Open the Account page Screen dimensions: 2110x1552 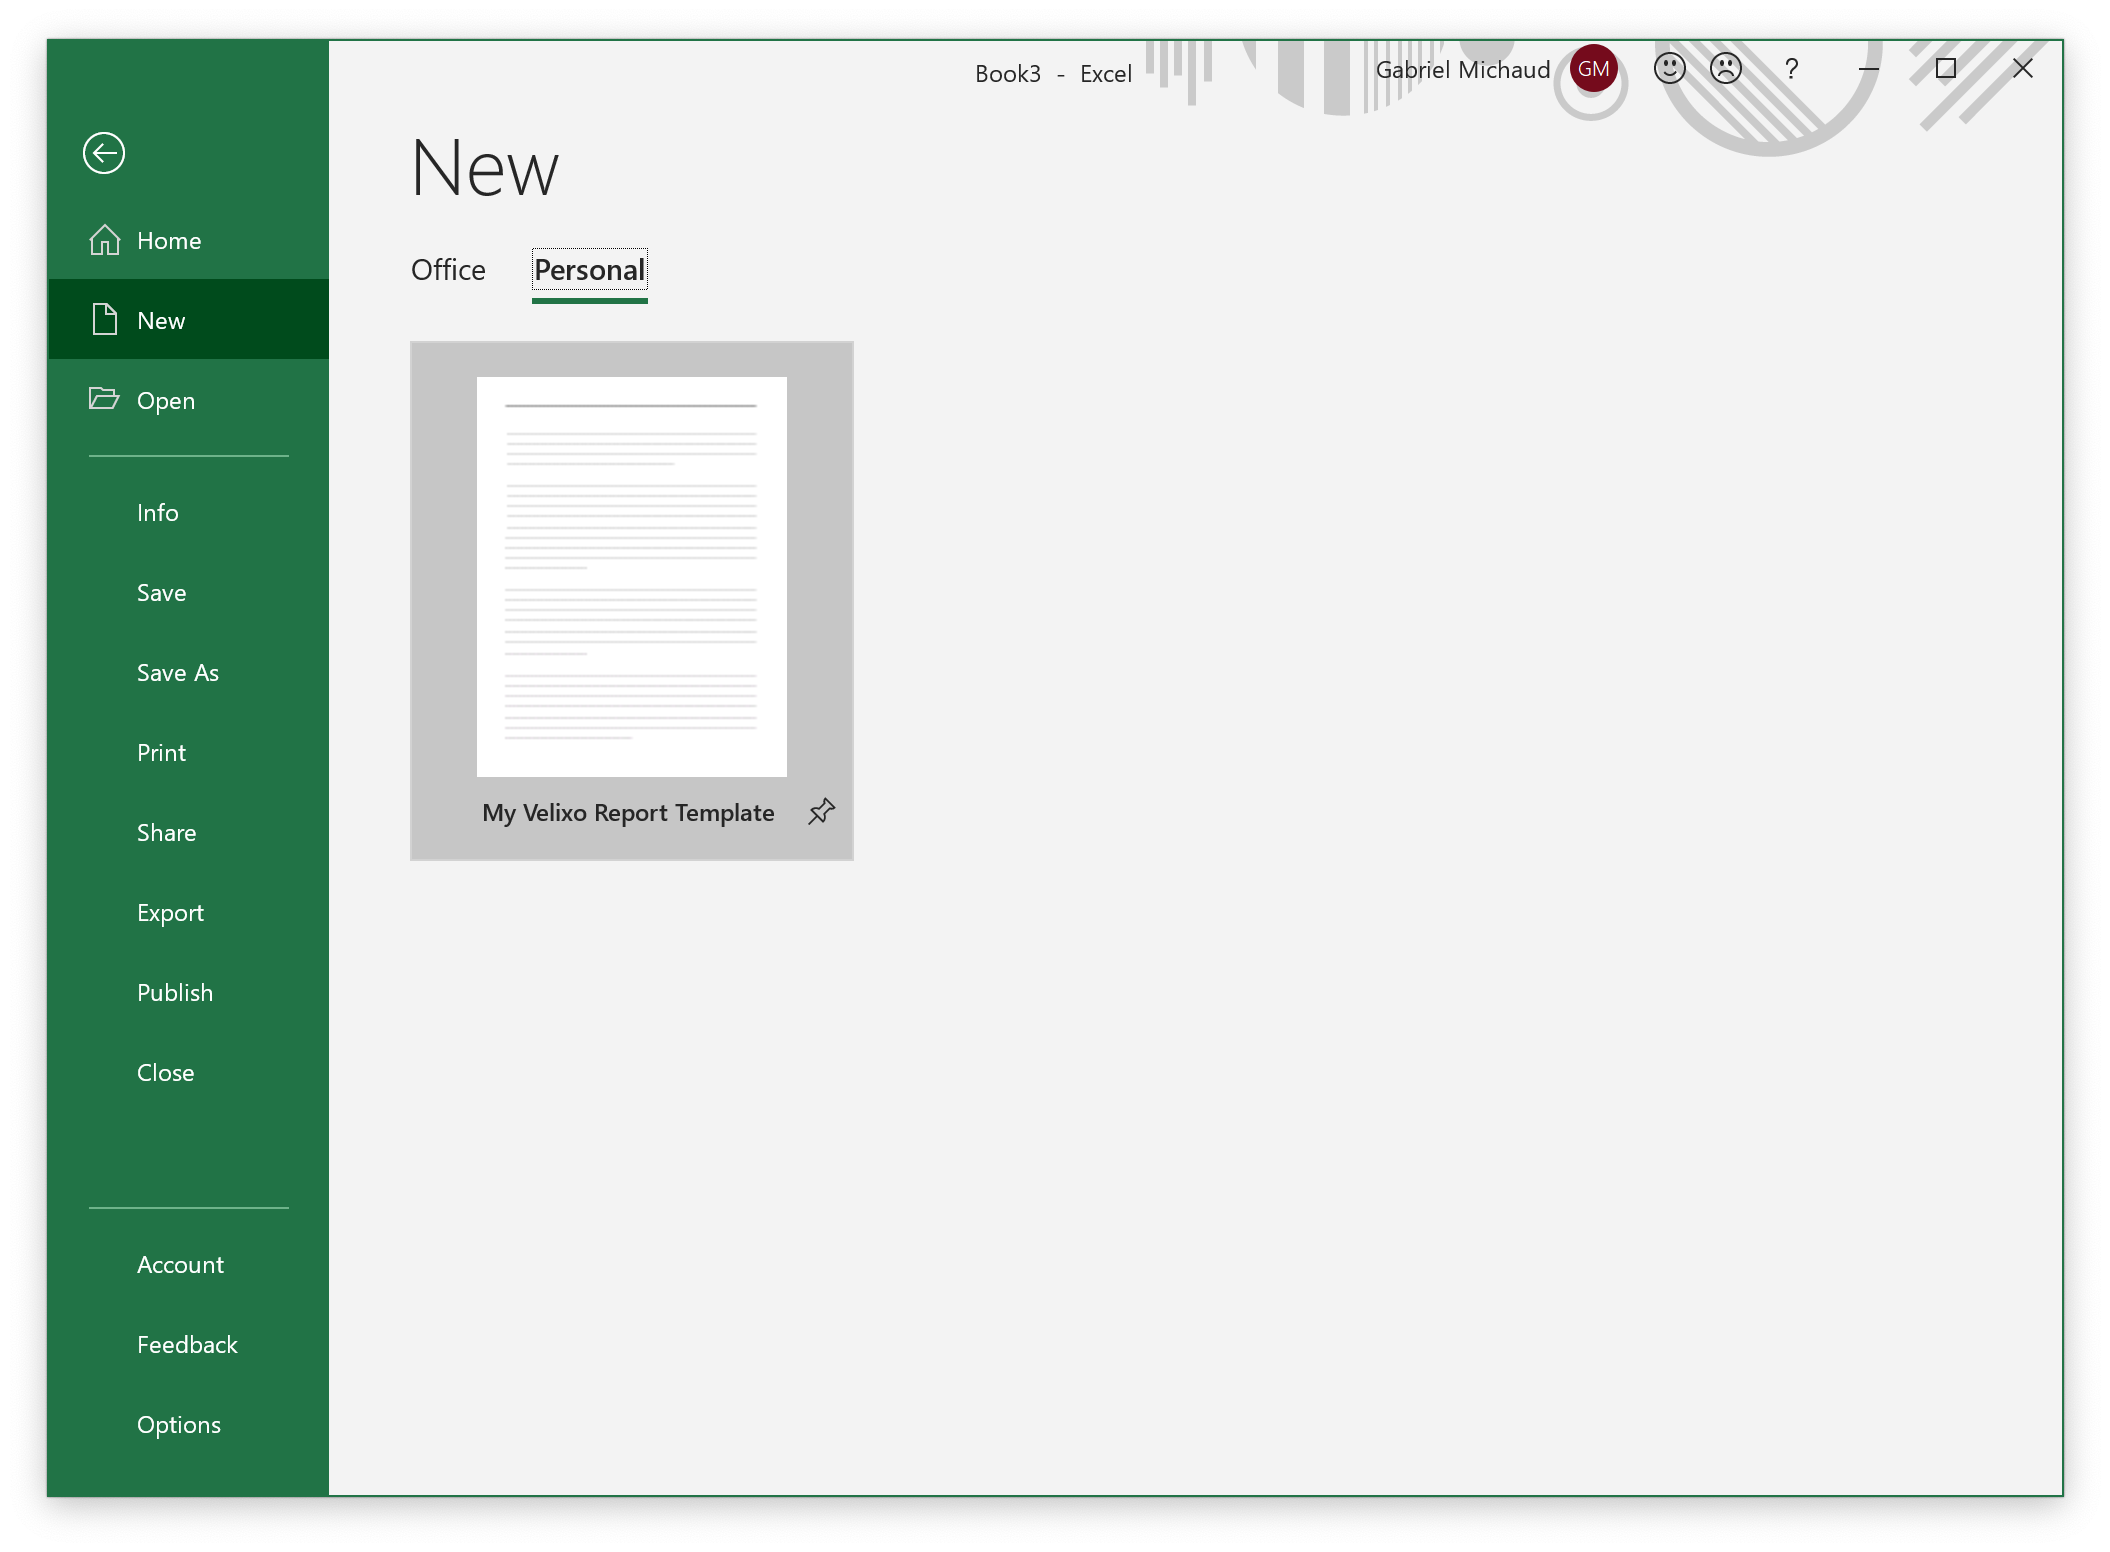tap(188, 1264)
